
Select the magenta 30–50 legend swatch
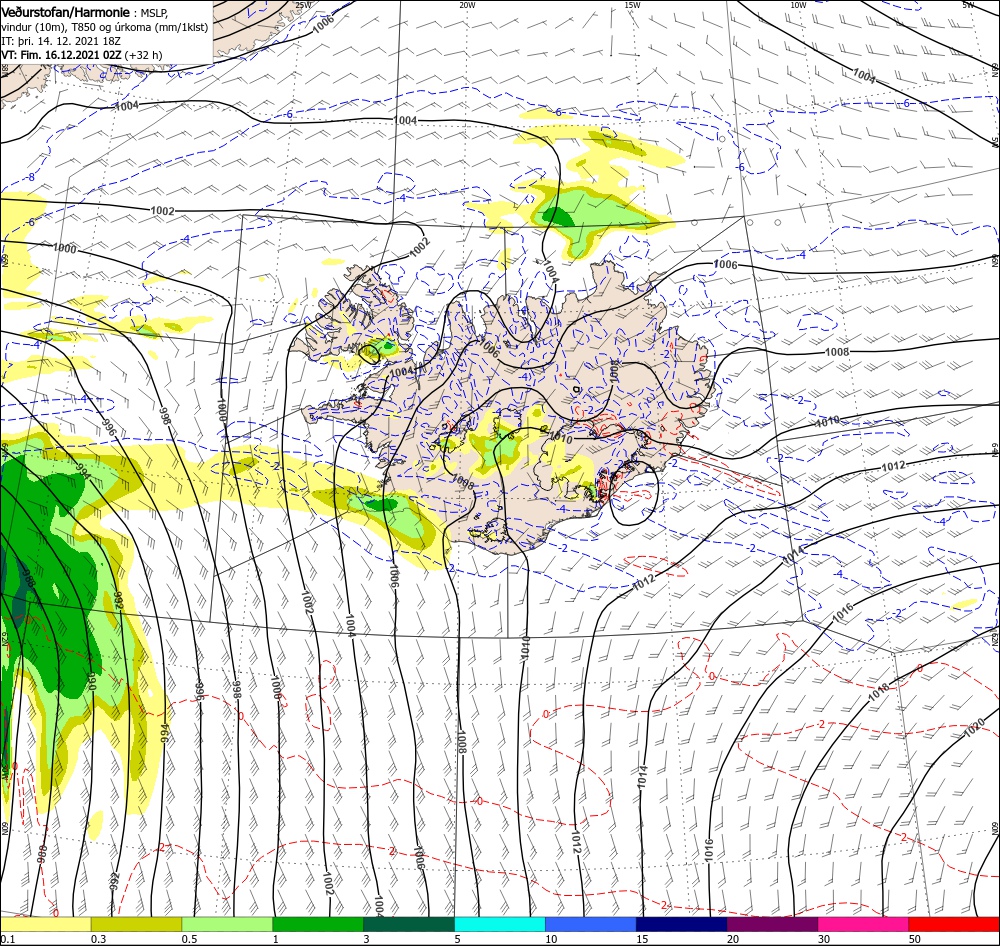863,924
